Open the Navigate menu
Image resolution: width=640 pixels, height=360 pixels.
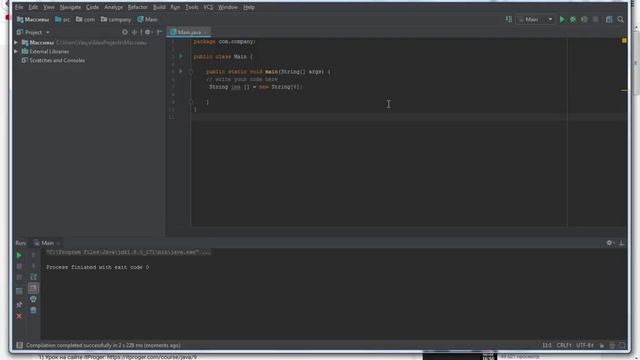(70, 7)
